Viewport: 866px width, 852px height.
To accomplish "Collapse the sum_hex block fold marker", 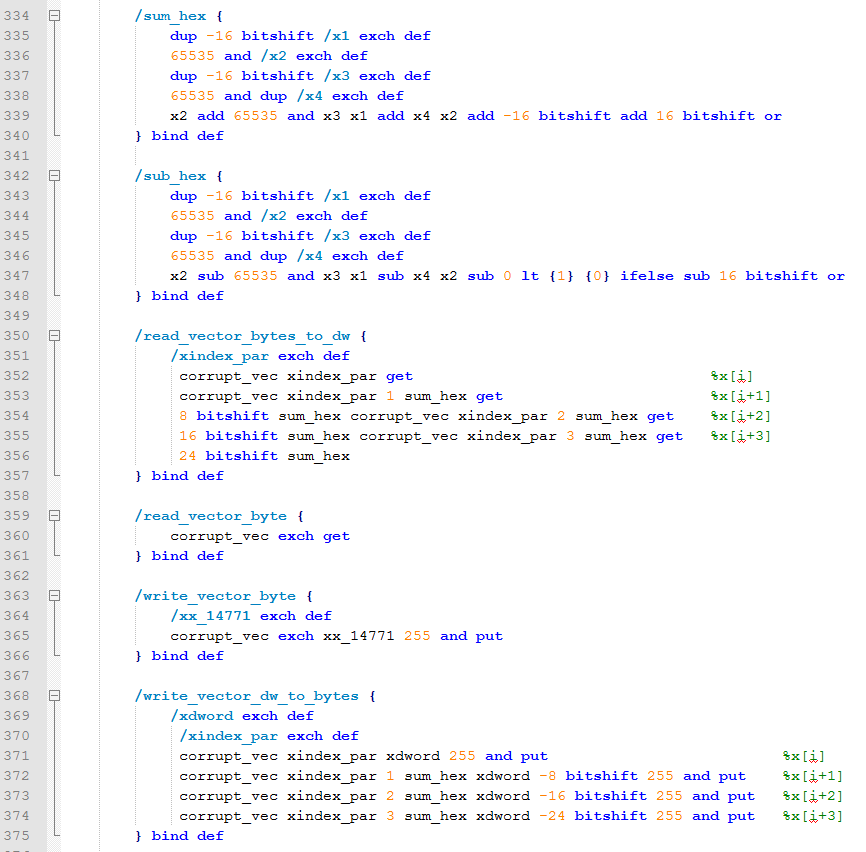I will click(x=55, y=16).
